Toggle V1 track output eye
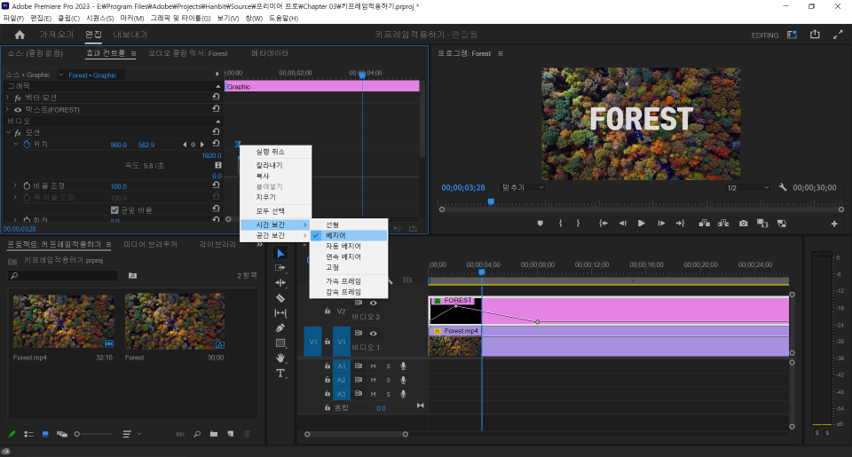 click(373, 333)
